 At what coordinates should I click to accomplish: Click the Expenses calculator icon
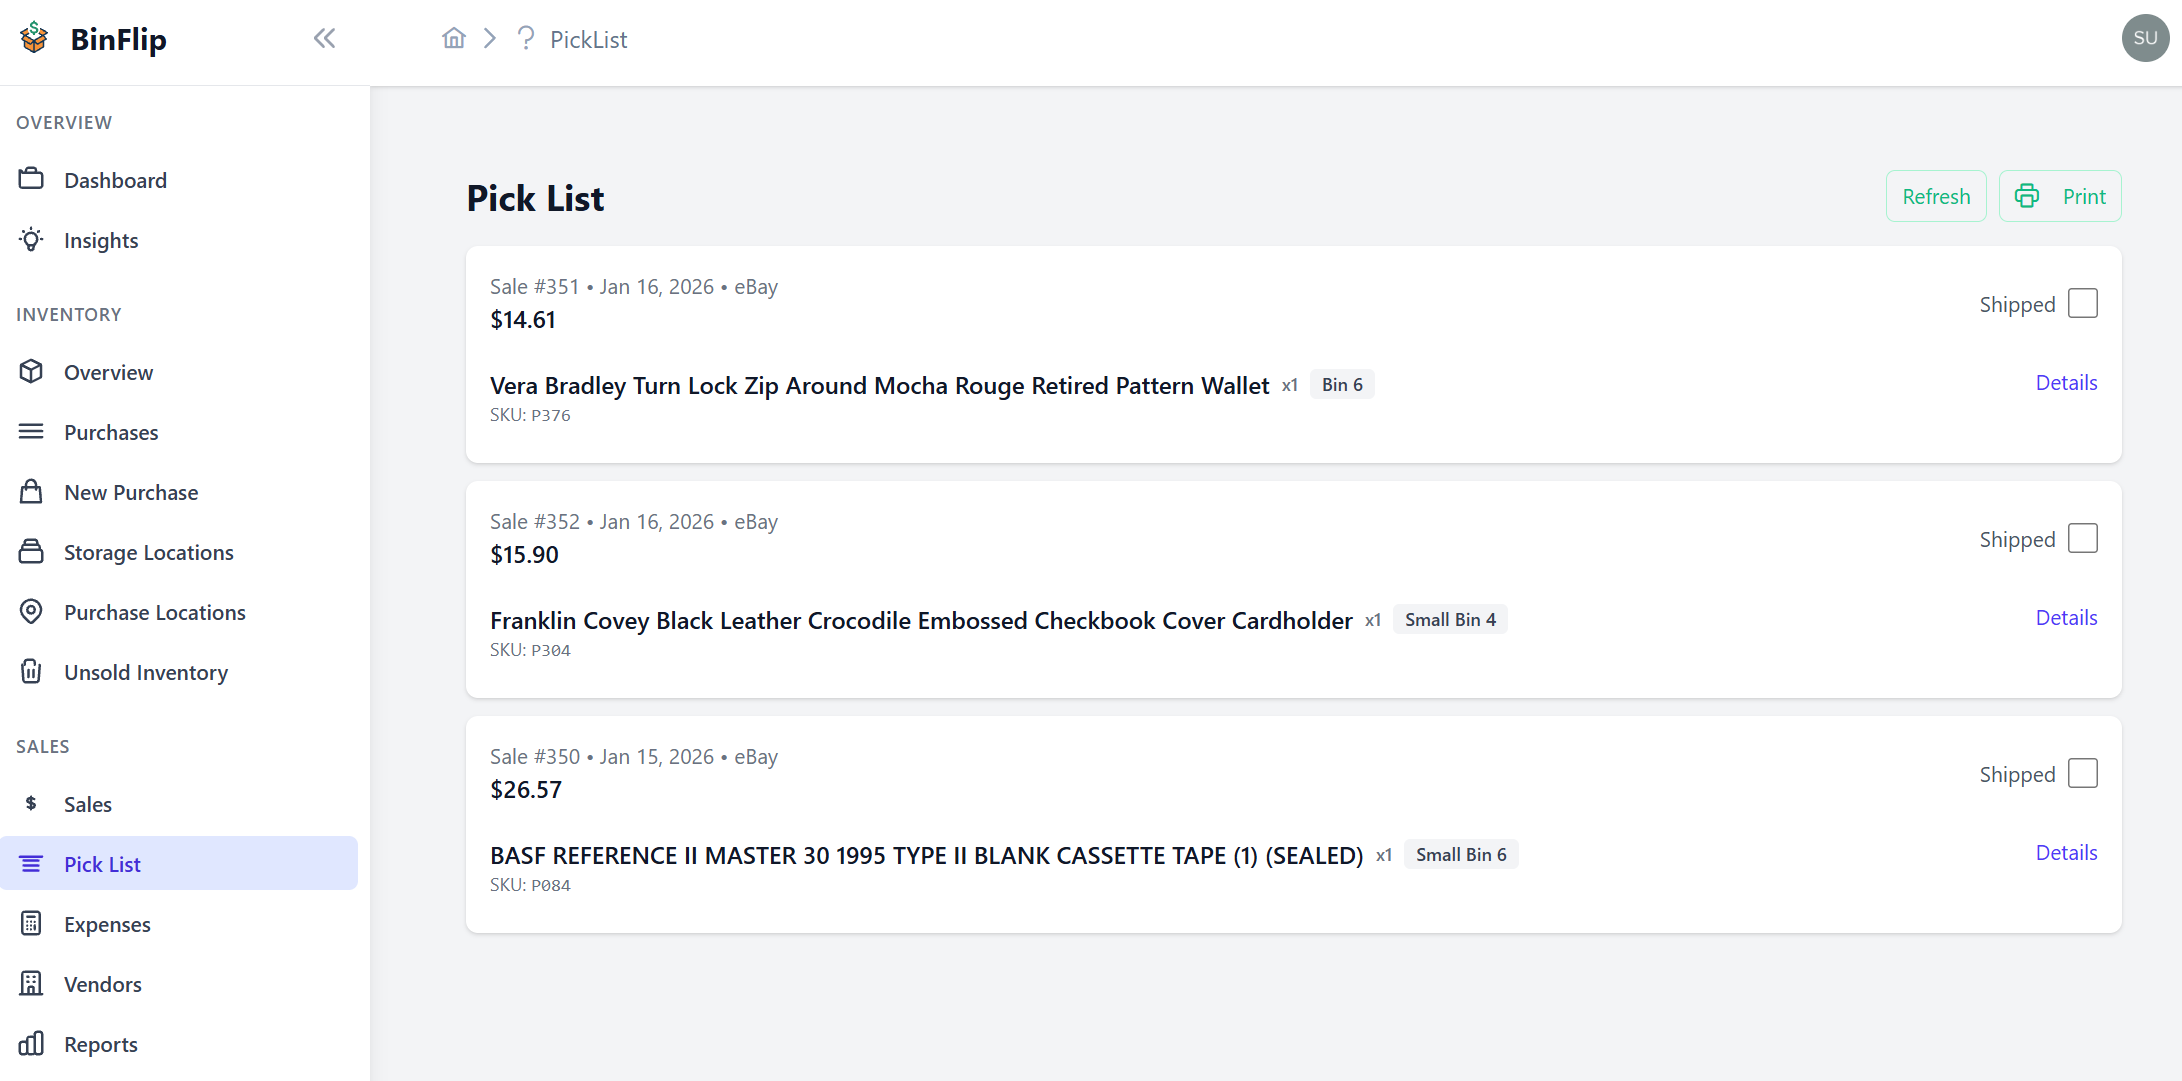pos(31,923)
